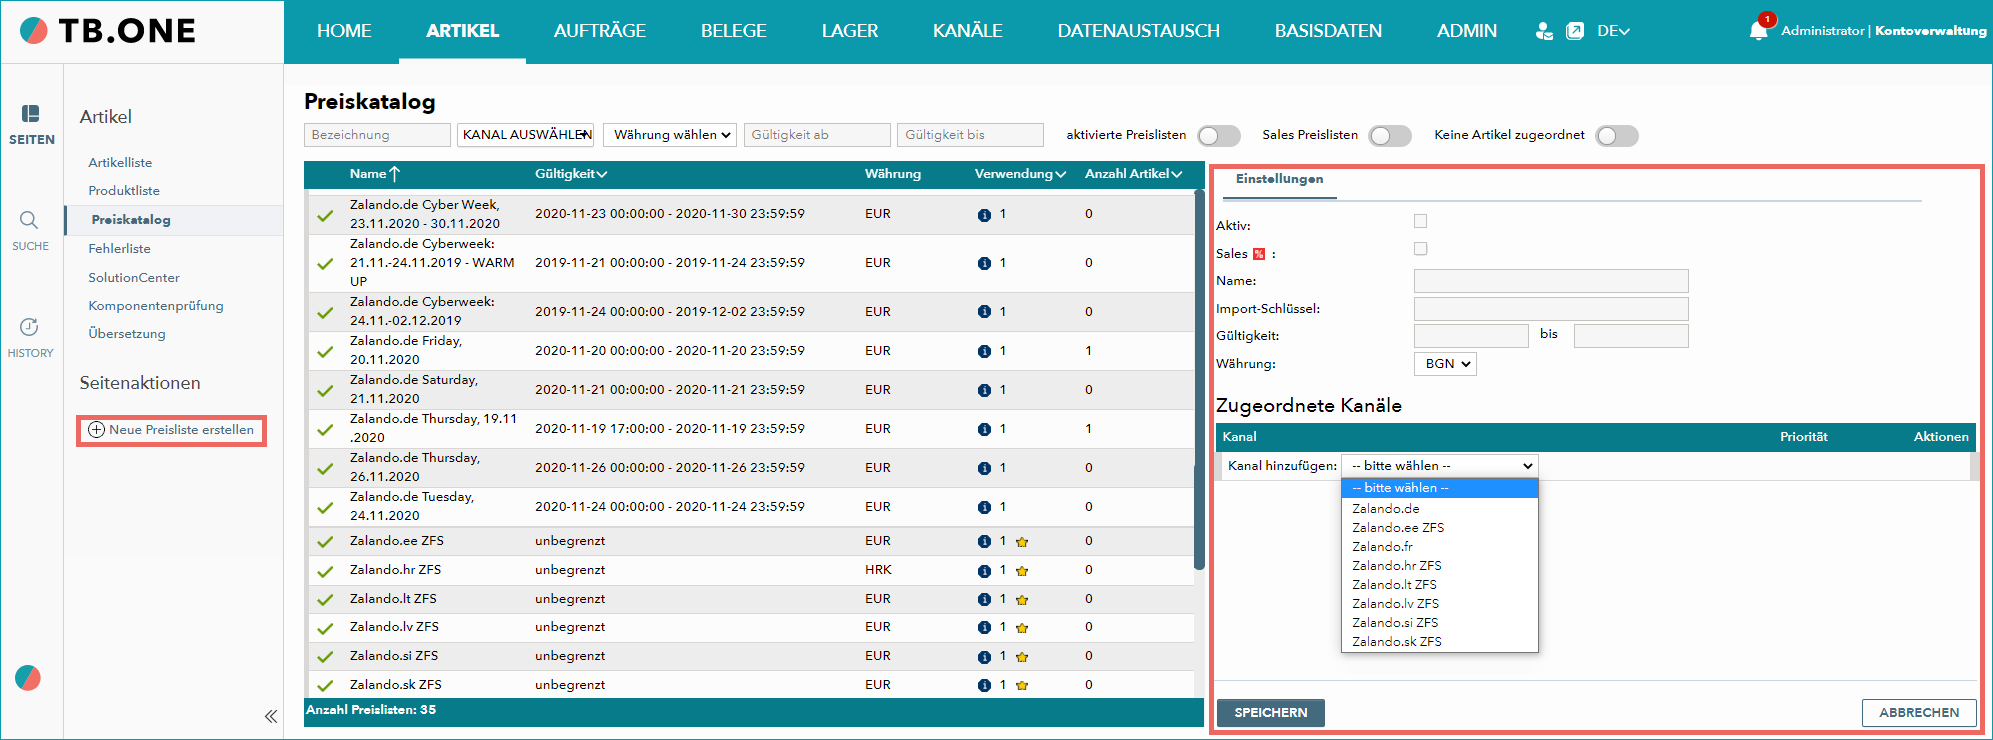
Task: Open the BGN currency dropdown
Action: (x=1445, y=364)
